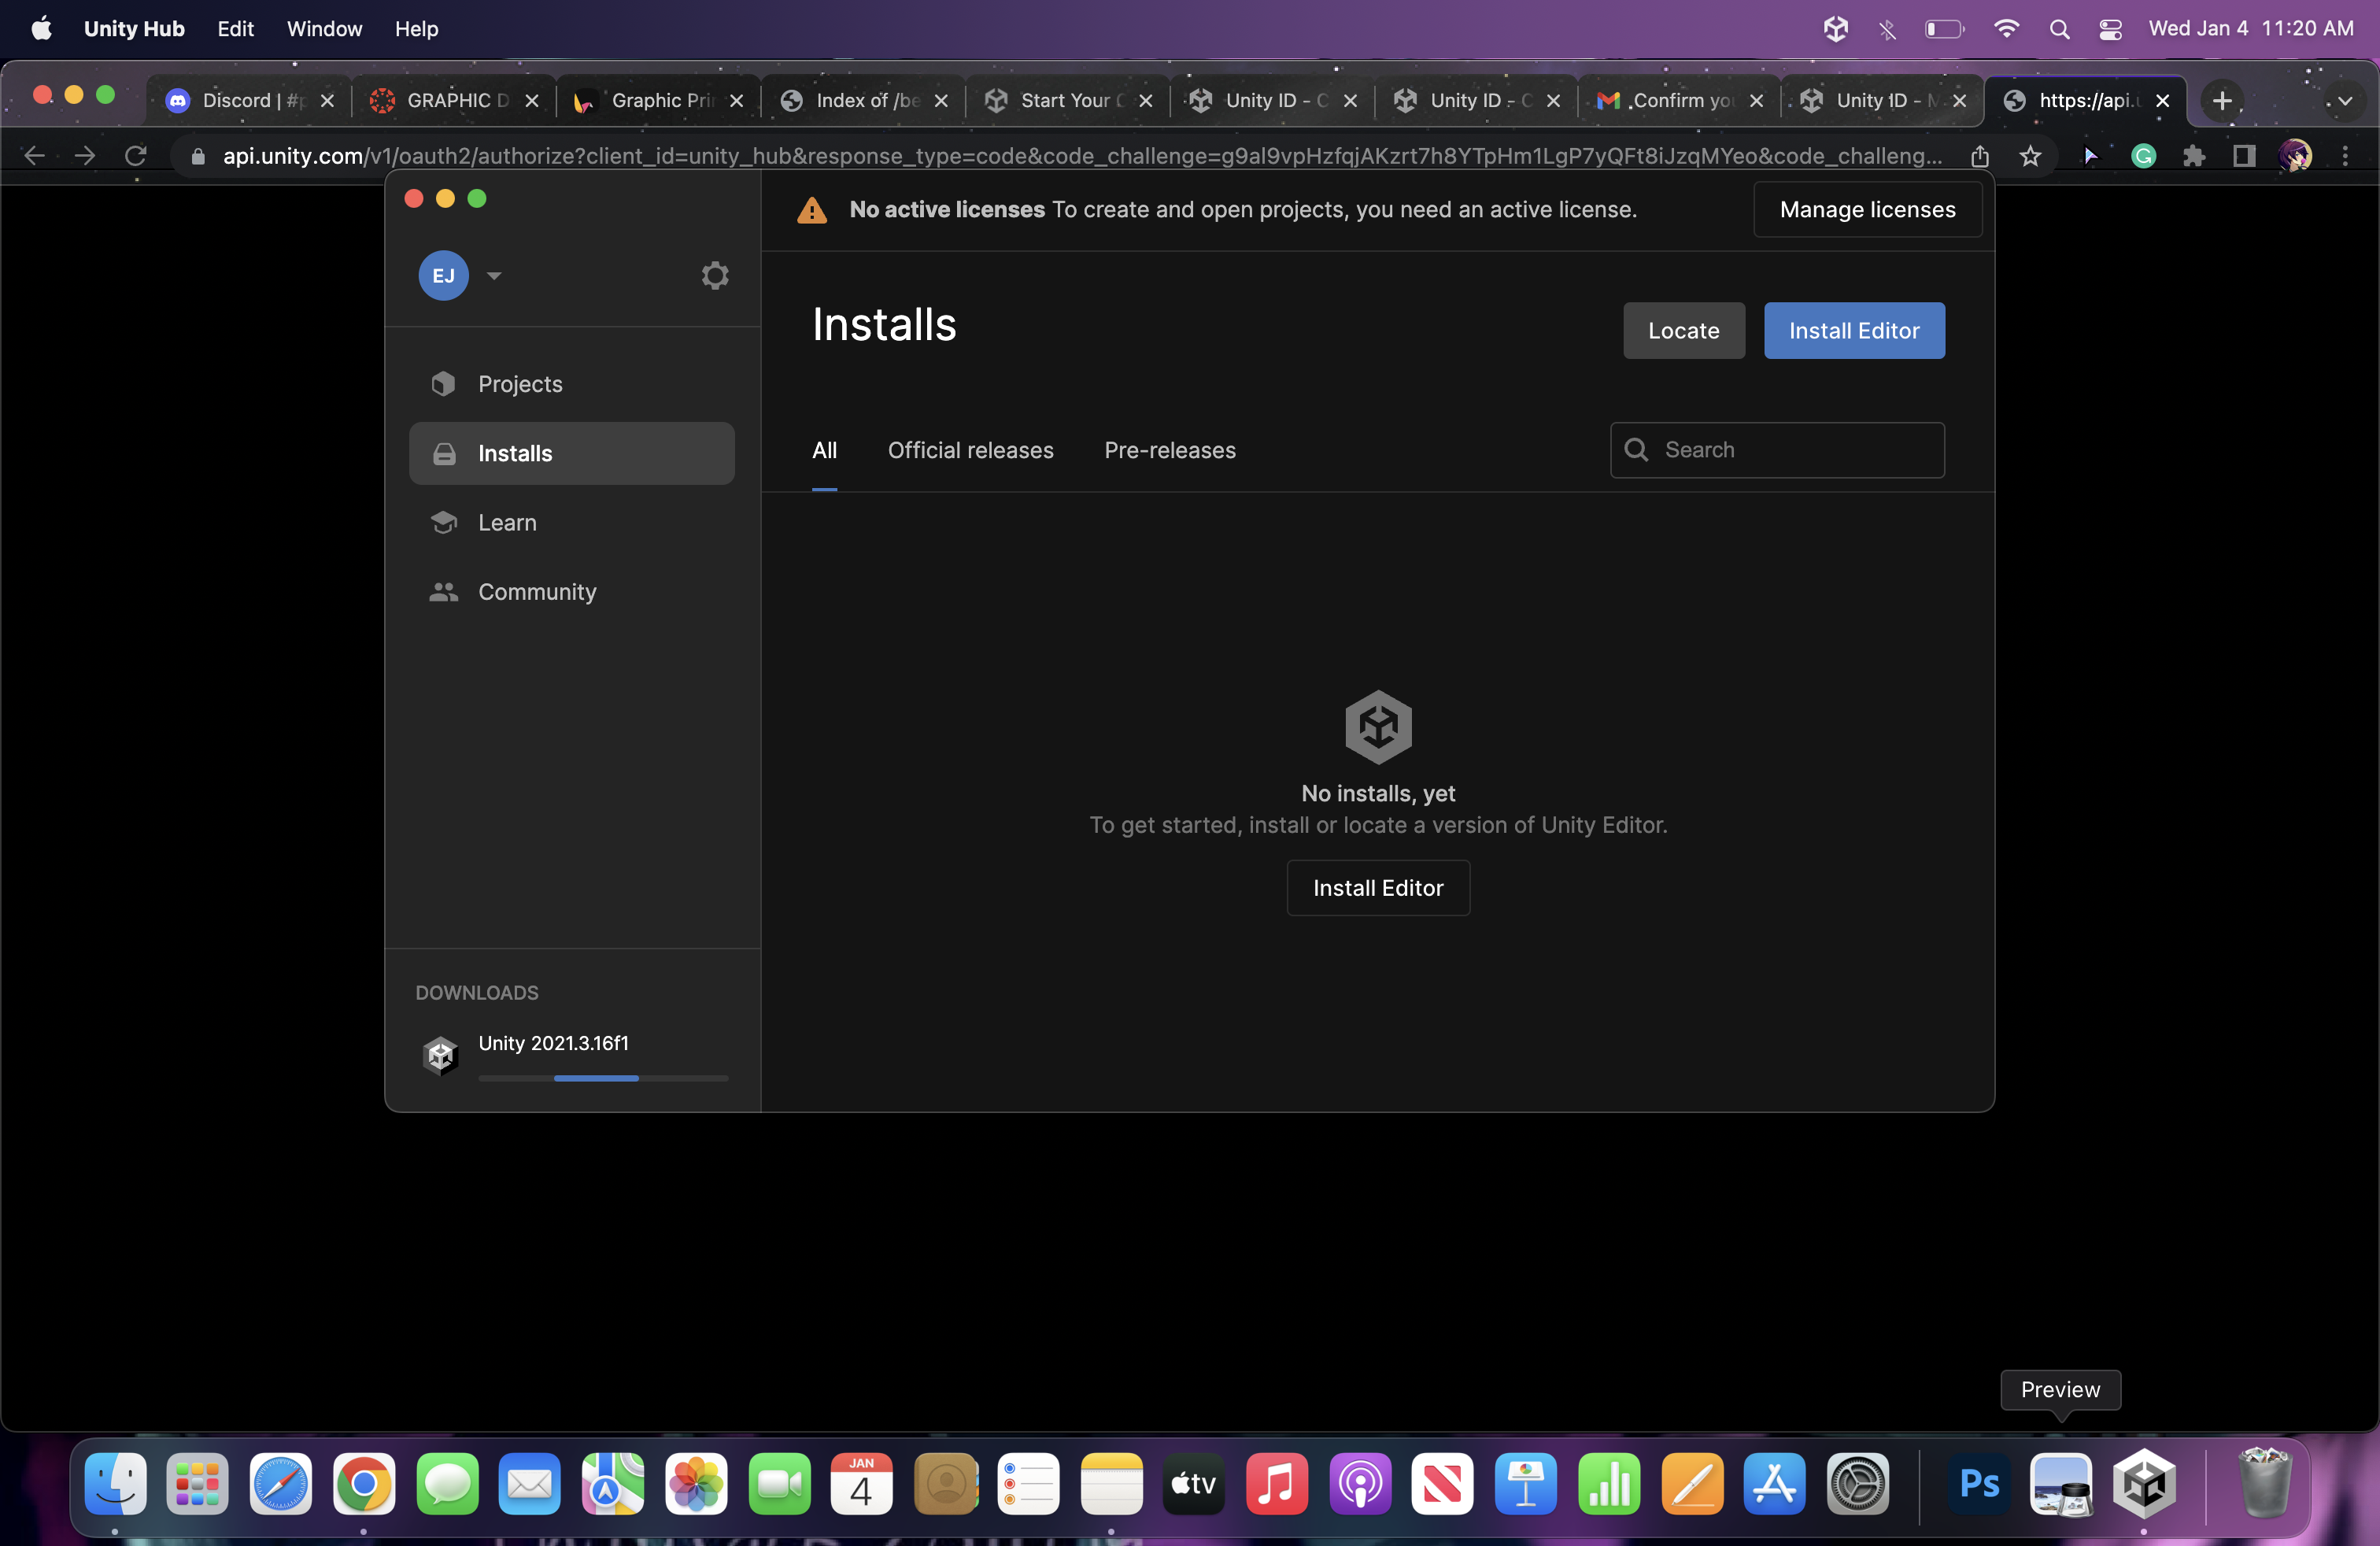Open the Grammarly extension icon
This screenshot has height=1546, width=2380.
(x=2143, y=155)
